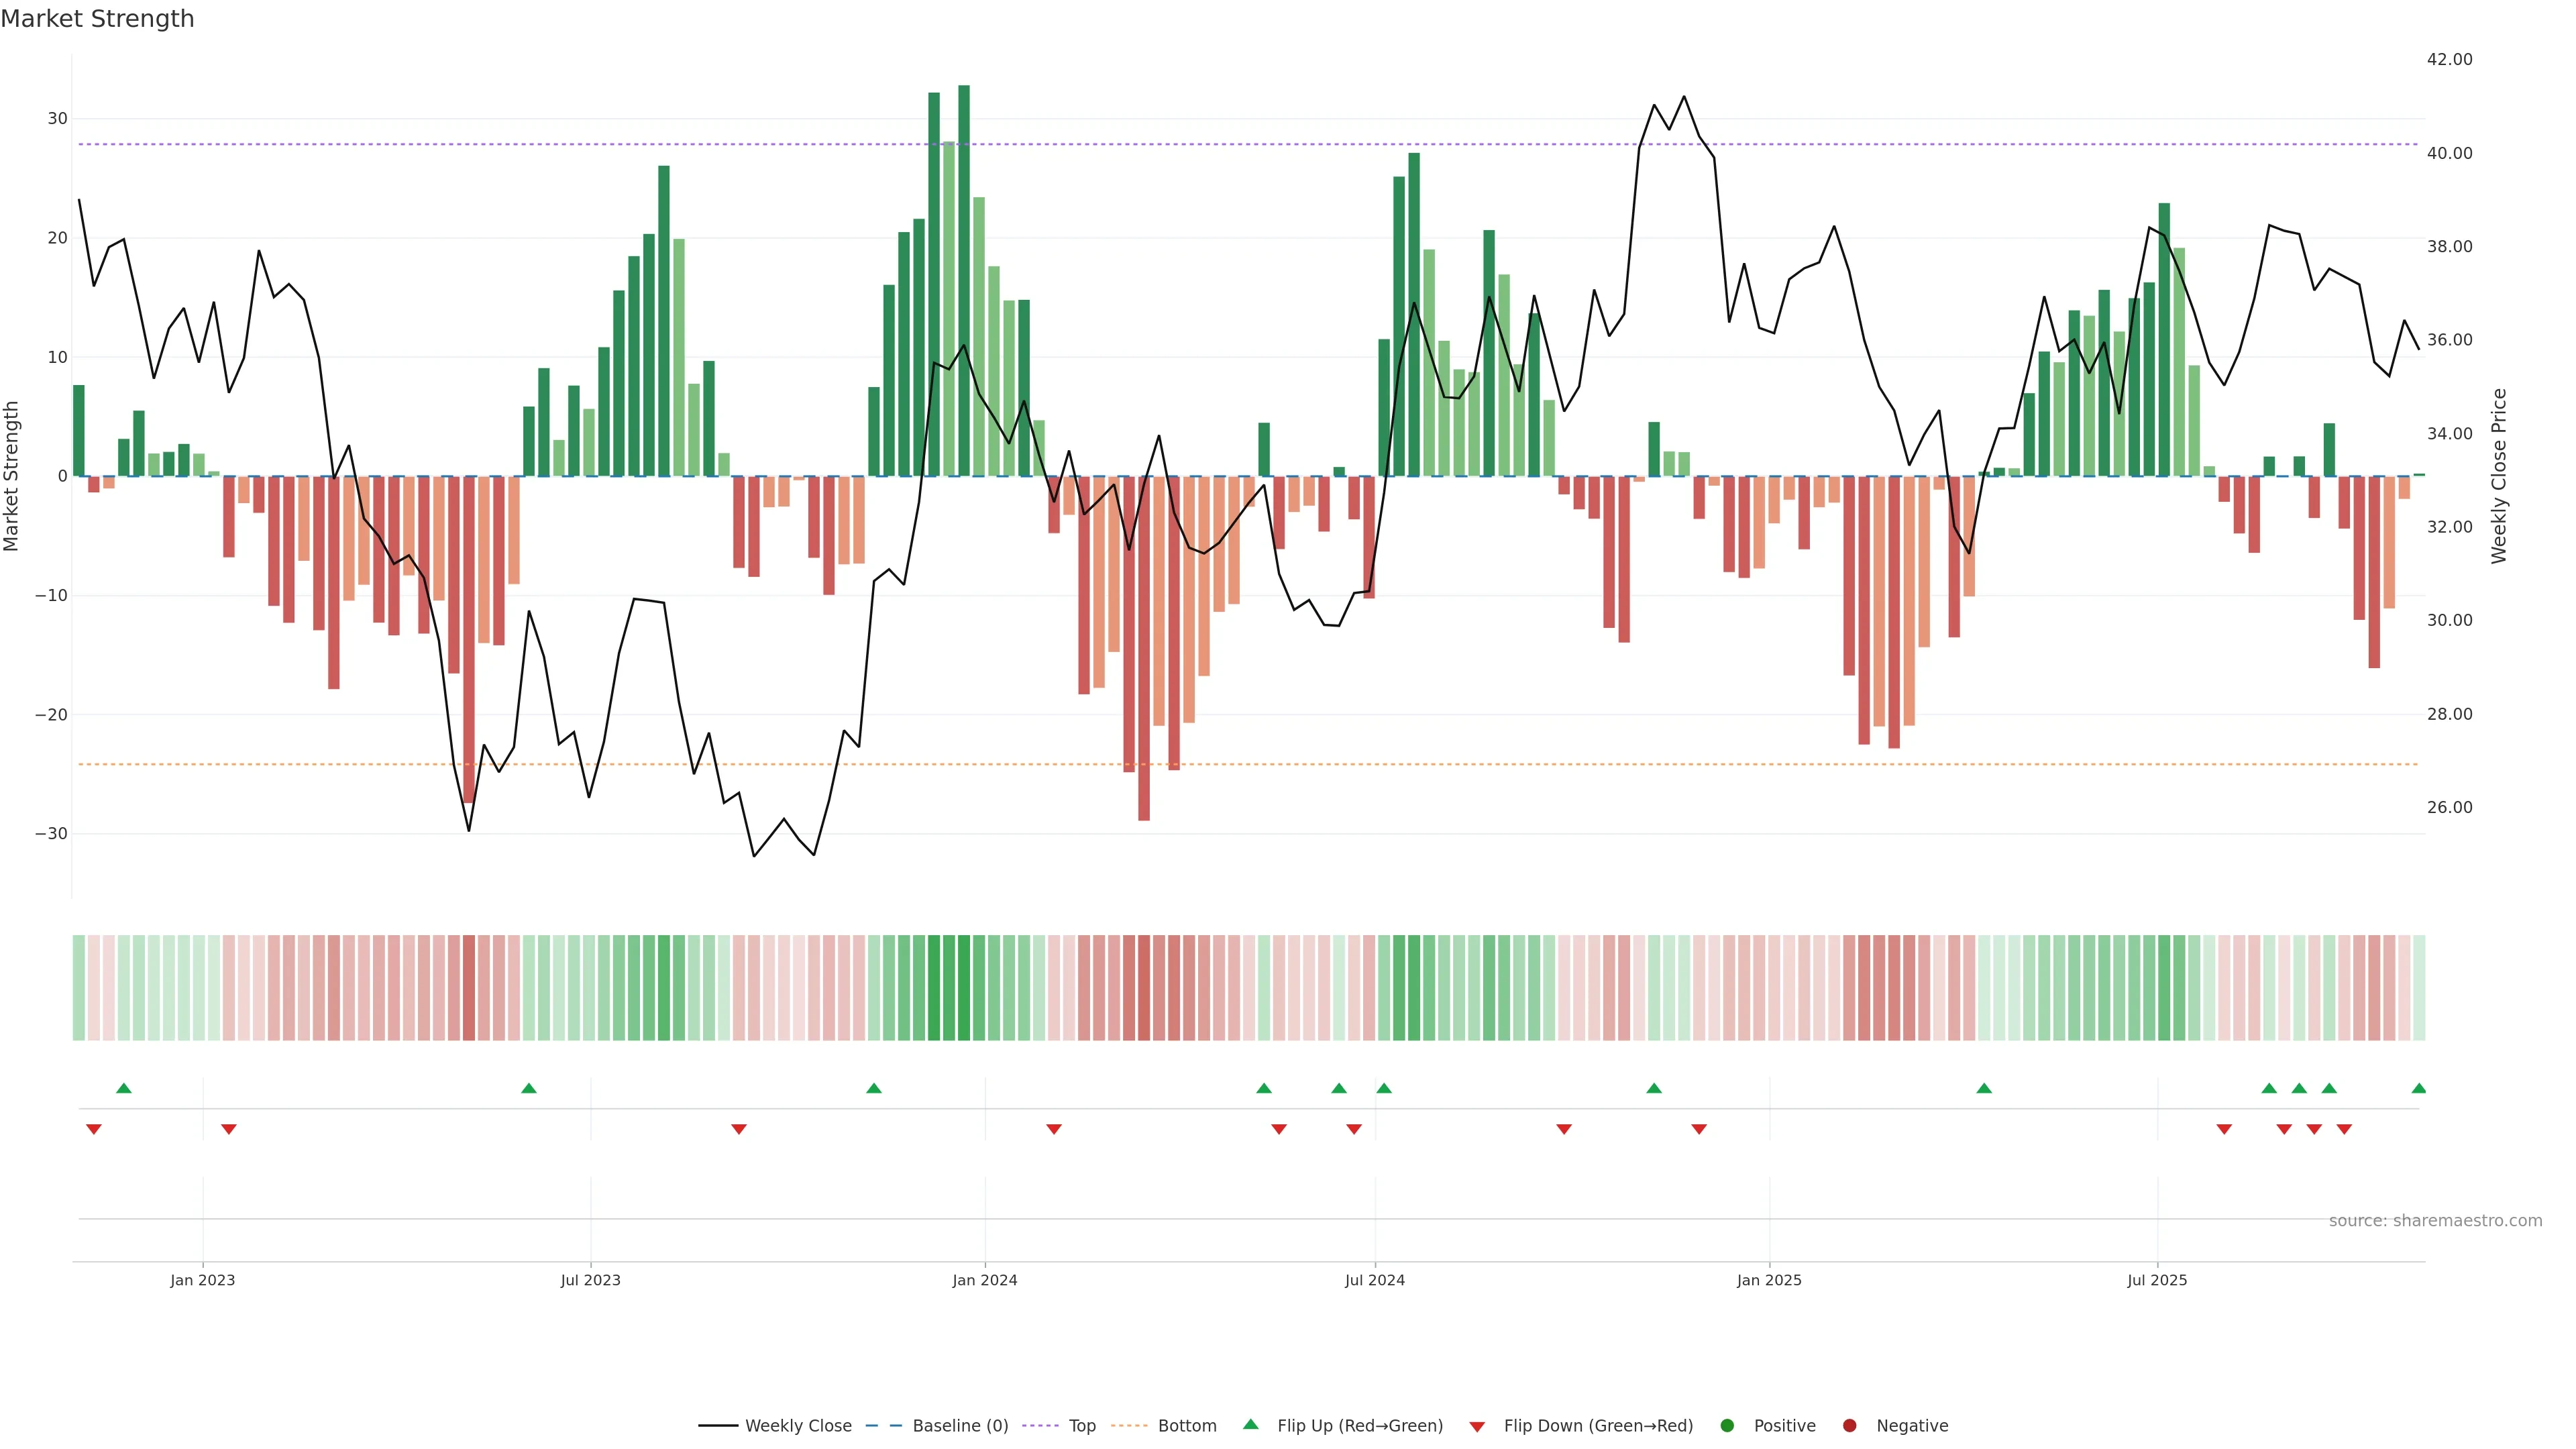The height and width of the screenshot is (1449, 2576).
Task: Click the leftmost red flip-down triangle marker
Action: [94, 1129]
